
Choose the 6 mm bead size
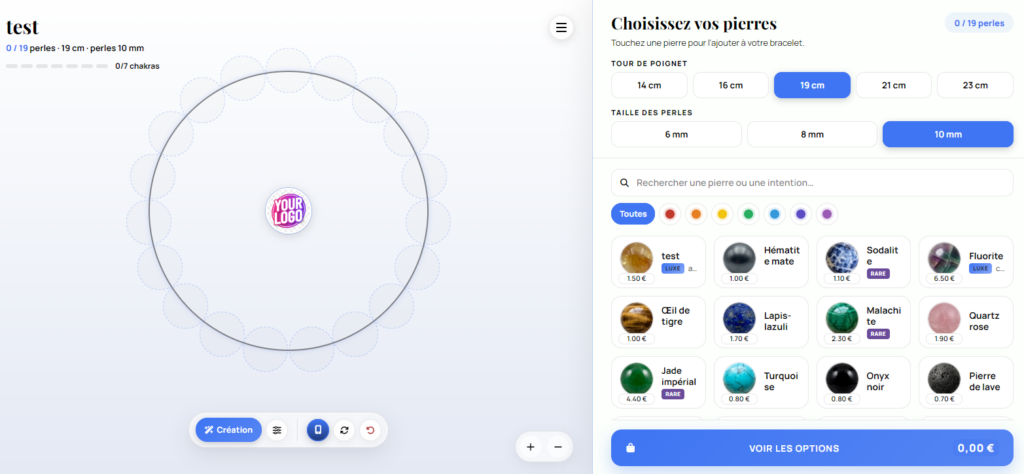point(677,134)
